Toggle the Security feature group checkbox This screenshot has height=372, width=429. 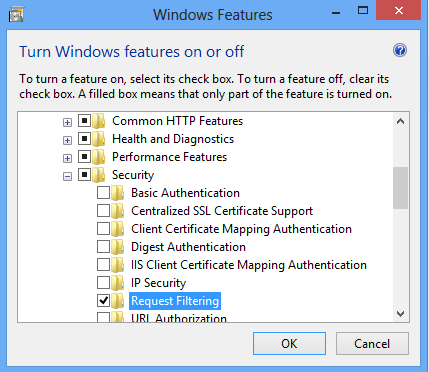click(84, 175)
